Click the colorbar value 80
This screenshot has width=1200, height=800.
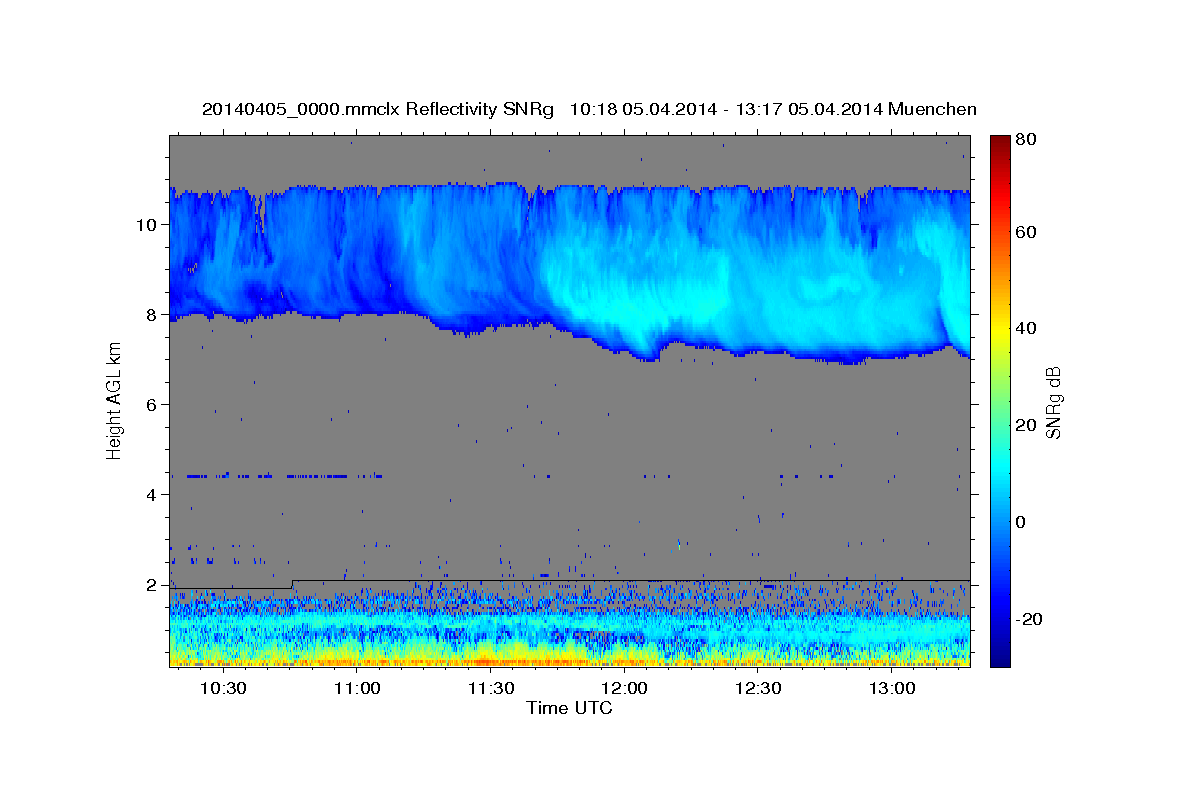(1025, 139)
